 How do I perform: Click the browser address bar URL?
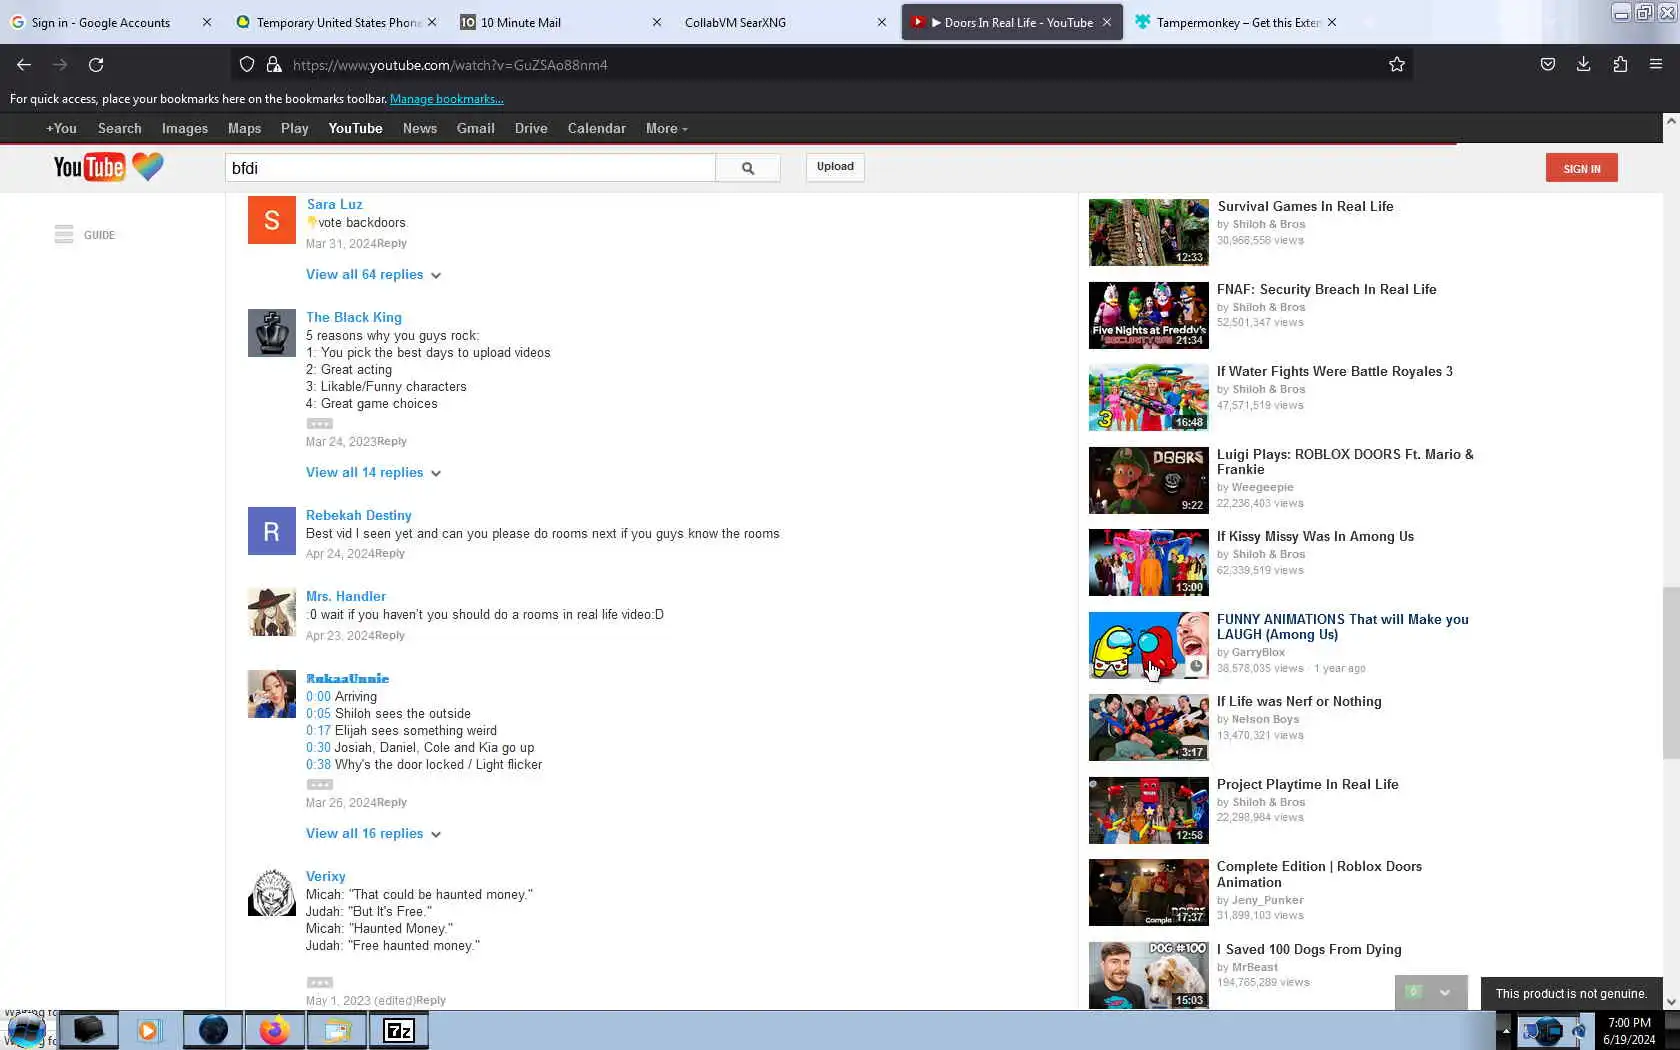[x=450, y=65]
